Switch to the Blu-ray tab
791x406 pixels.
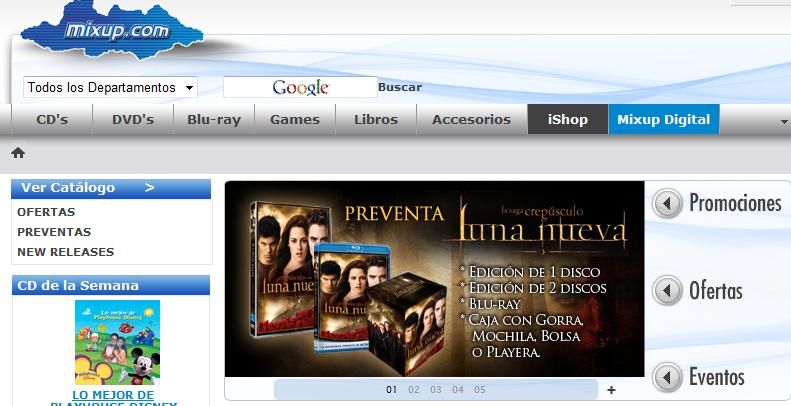point(214,120)
